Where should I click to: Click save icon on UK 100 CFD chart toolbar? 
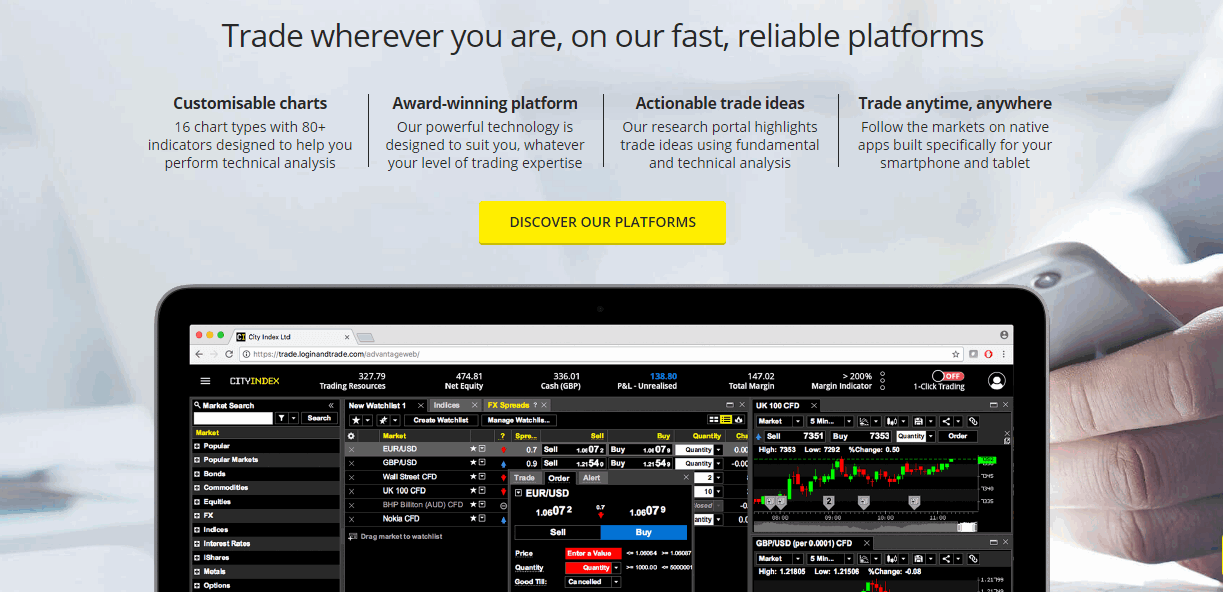point(918,421)
